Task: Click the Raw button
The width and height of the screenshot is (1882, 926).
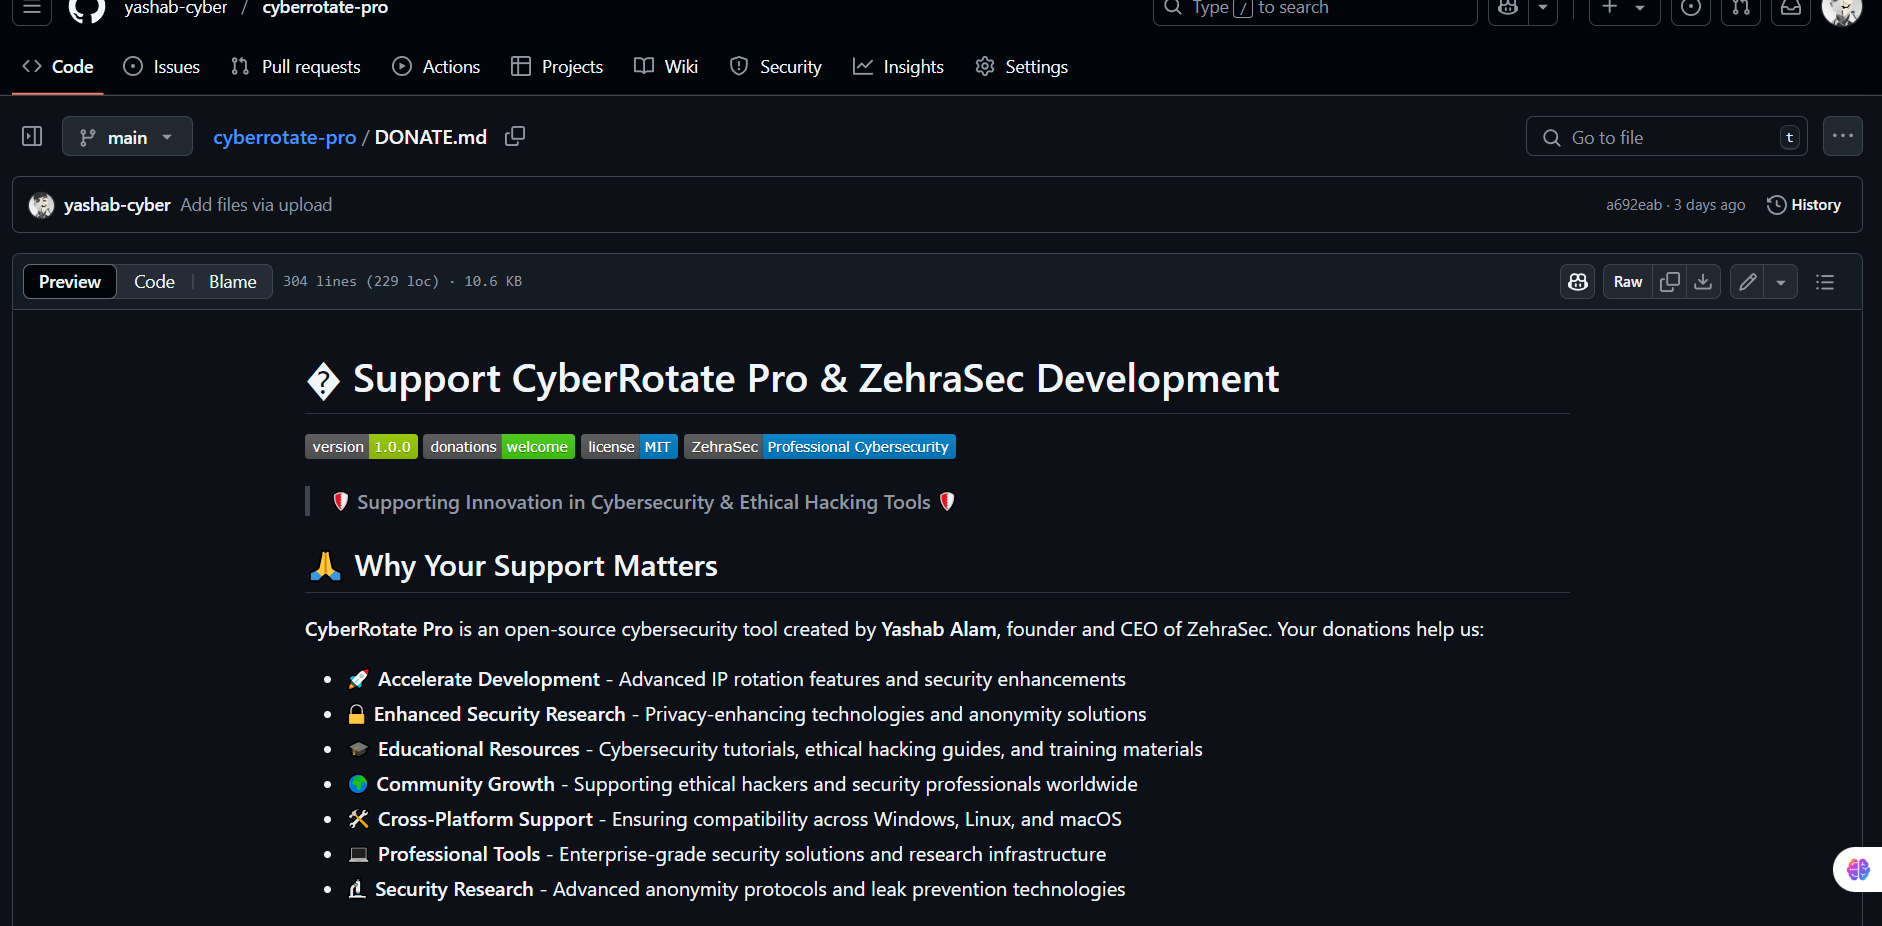Action: [x=1627, y=282]
